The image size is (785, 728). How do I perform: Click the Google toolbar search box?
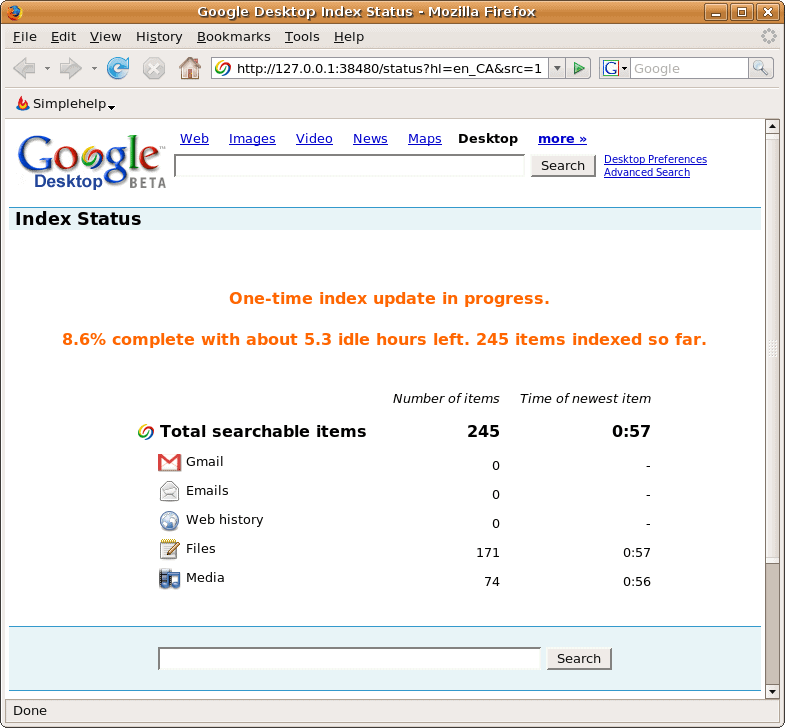pos(689,68)
